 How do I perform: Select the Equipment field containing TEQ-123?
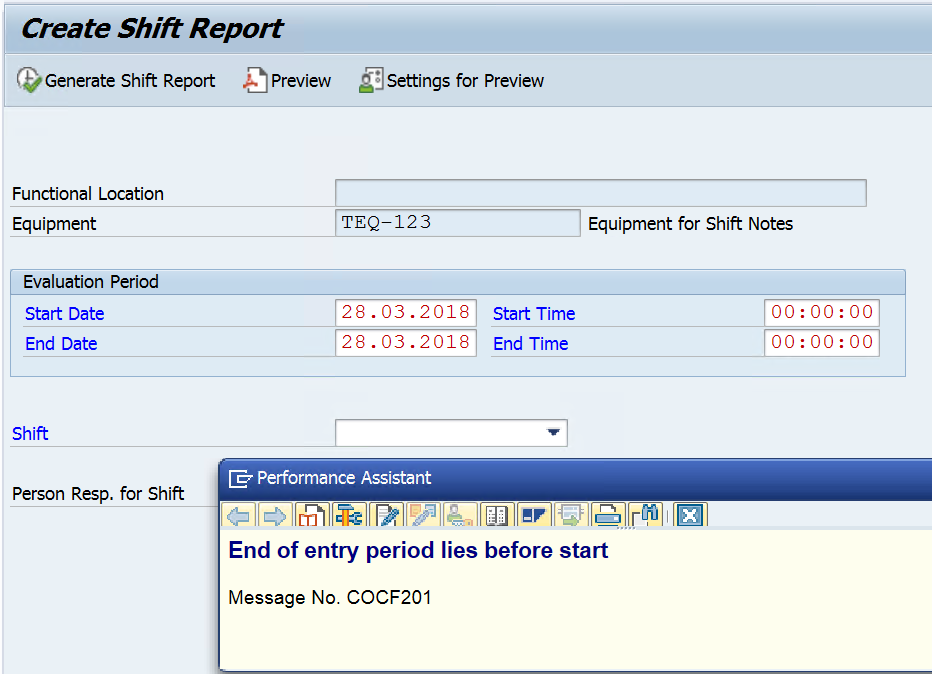click(x=458, y=223)
